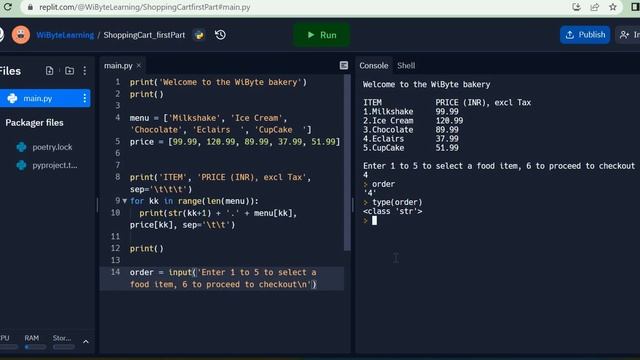Create a new folder
Screen dimensions: 640x360
[69, 71]
